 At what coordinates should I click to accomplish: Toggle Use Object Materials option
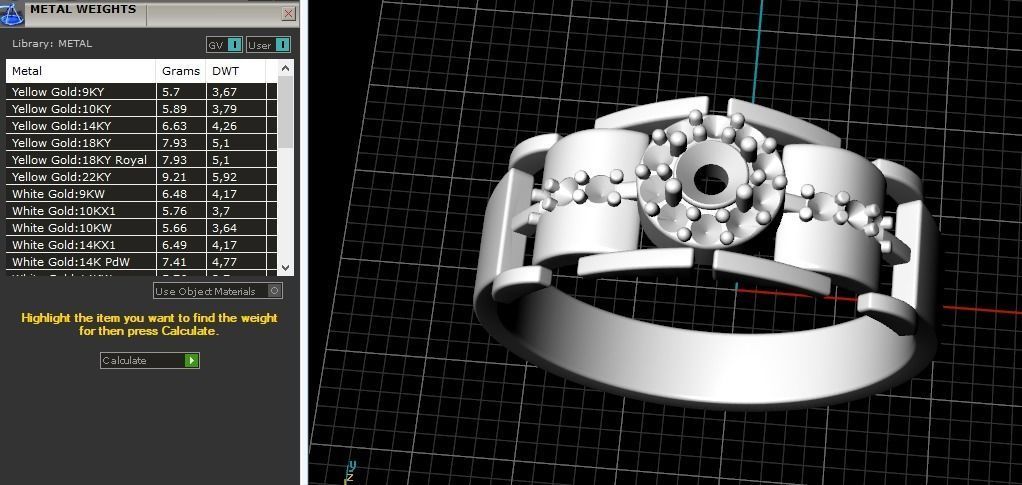218,291
